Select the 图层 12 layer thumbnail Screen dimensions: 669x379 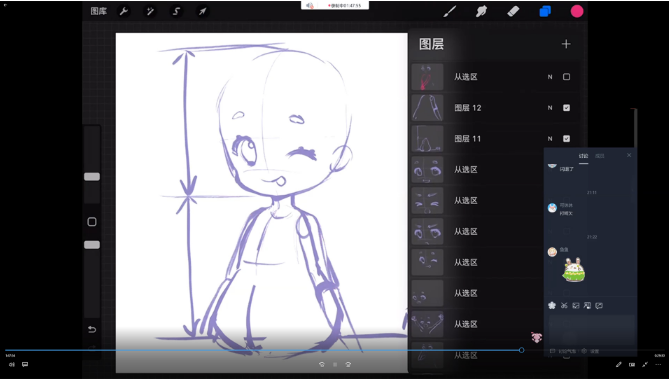(428, 108)
